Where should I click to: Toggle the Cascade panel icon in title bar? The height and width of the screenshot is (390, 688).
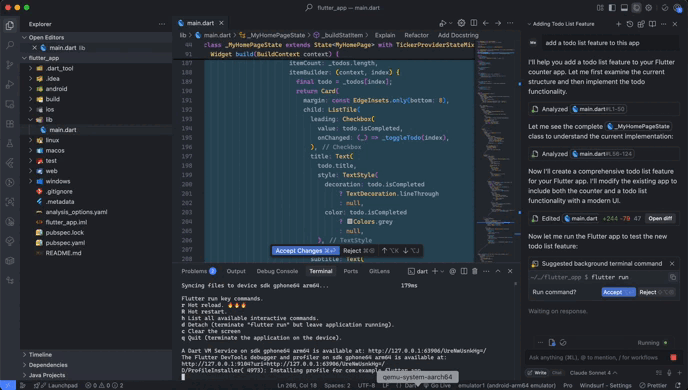[x=636, y=7]
